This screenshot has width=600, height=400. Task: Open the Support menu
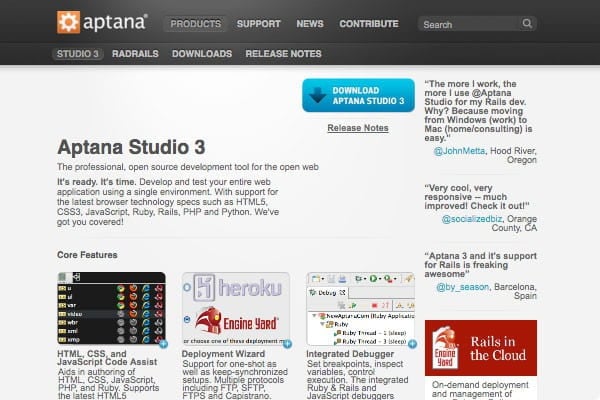pos(259,24)
